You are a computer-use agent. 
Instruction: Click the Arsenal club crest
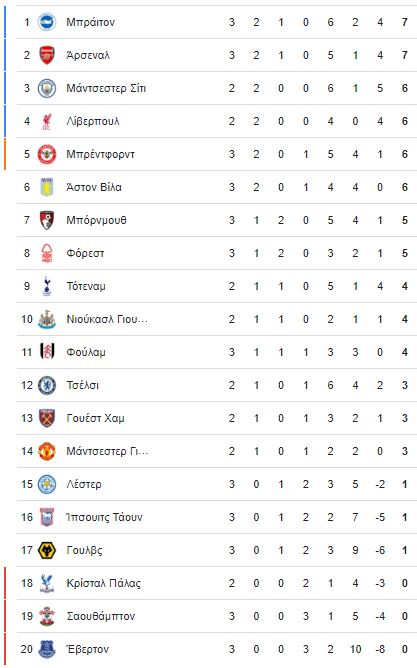click(x=47, y=55)
